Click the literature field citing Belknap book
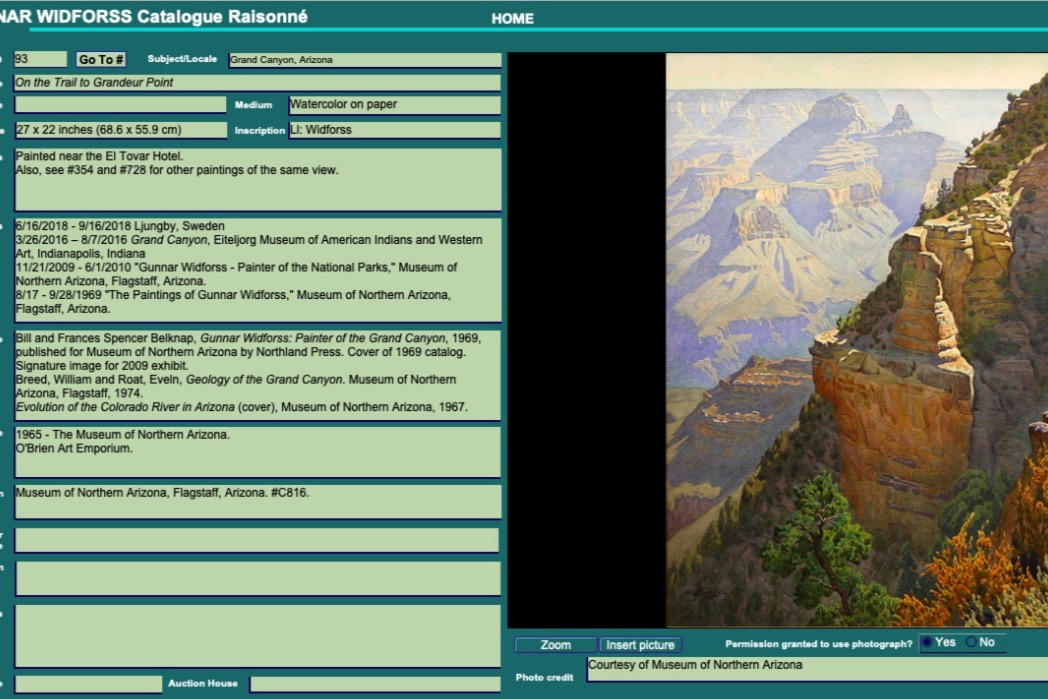 pos(258,375)
